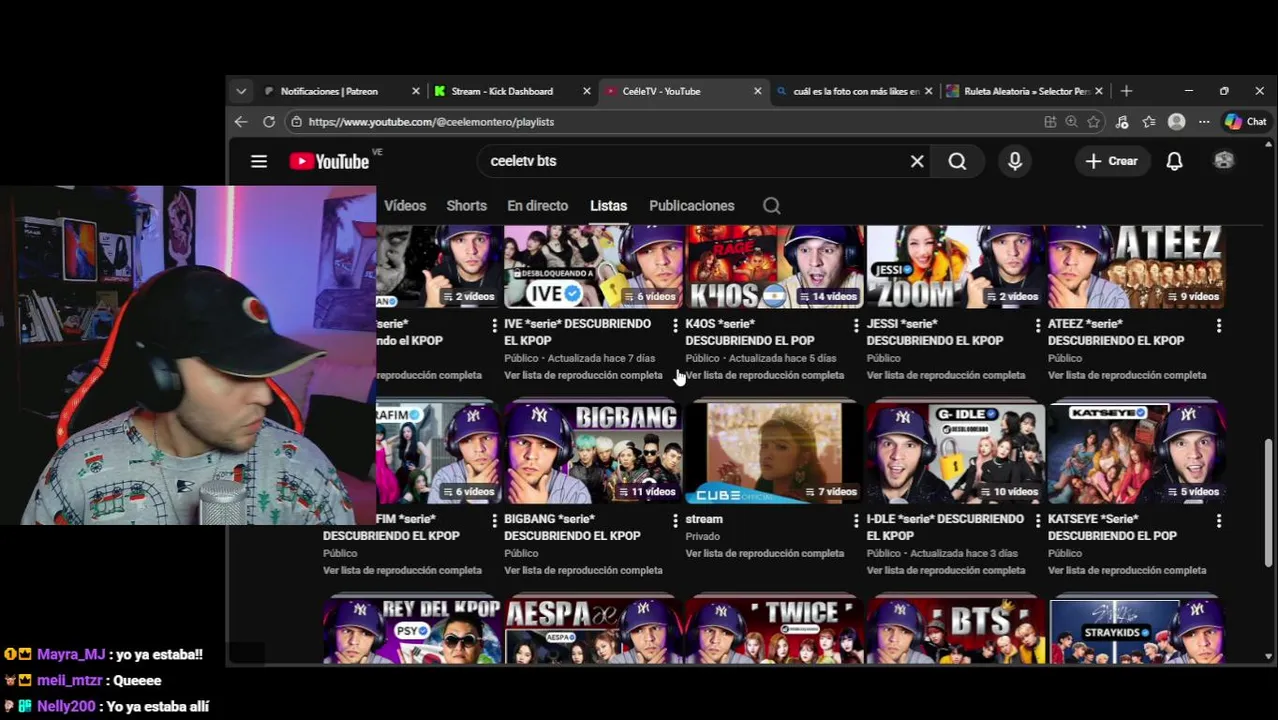Viewport: 1278px width, 720px height.
Task: Open the browser profile avatar
Action: coord(1177,122)
